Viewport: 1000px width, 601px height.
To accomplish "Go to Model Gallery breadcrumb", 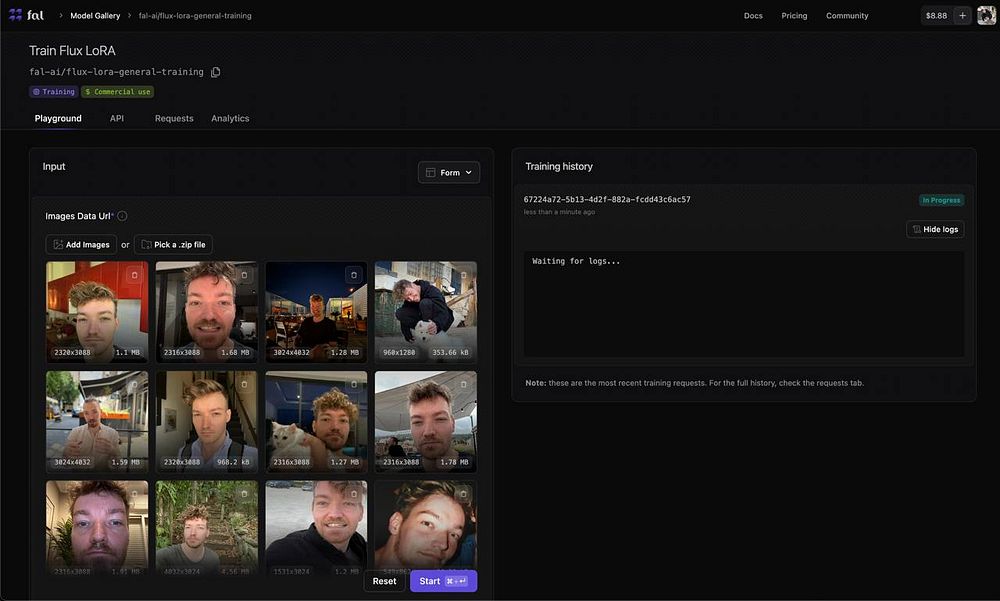I will pyautogui.click(x=95, y=15).
